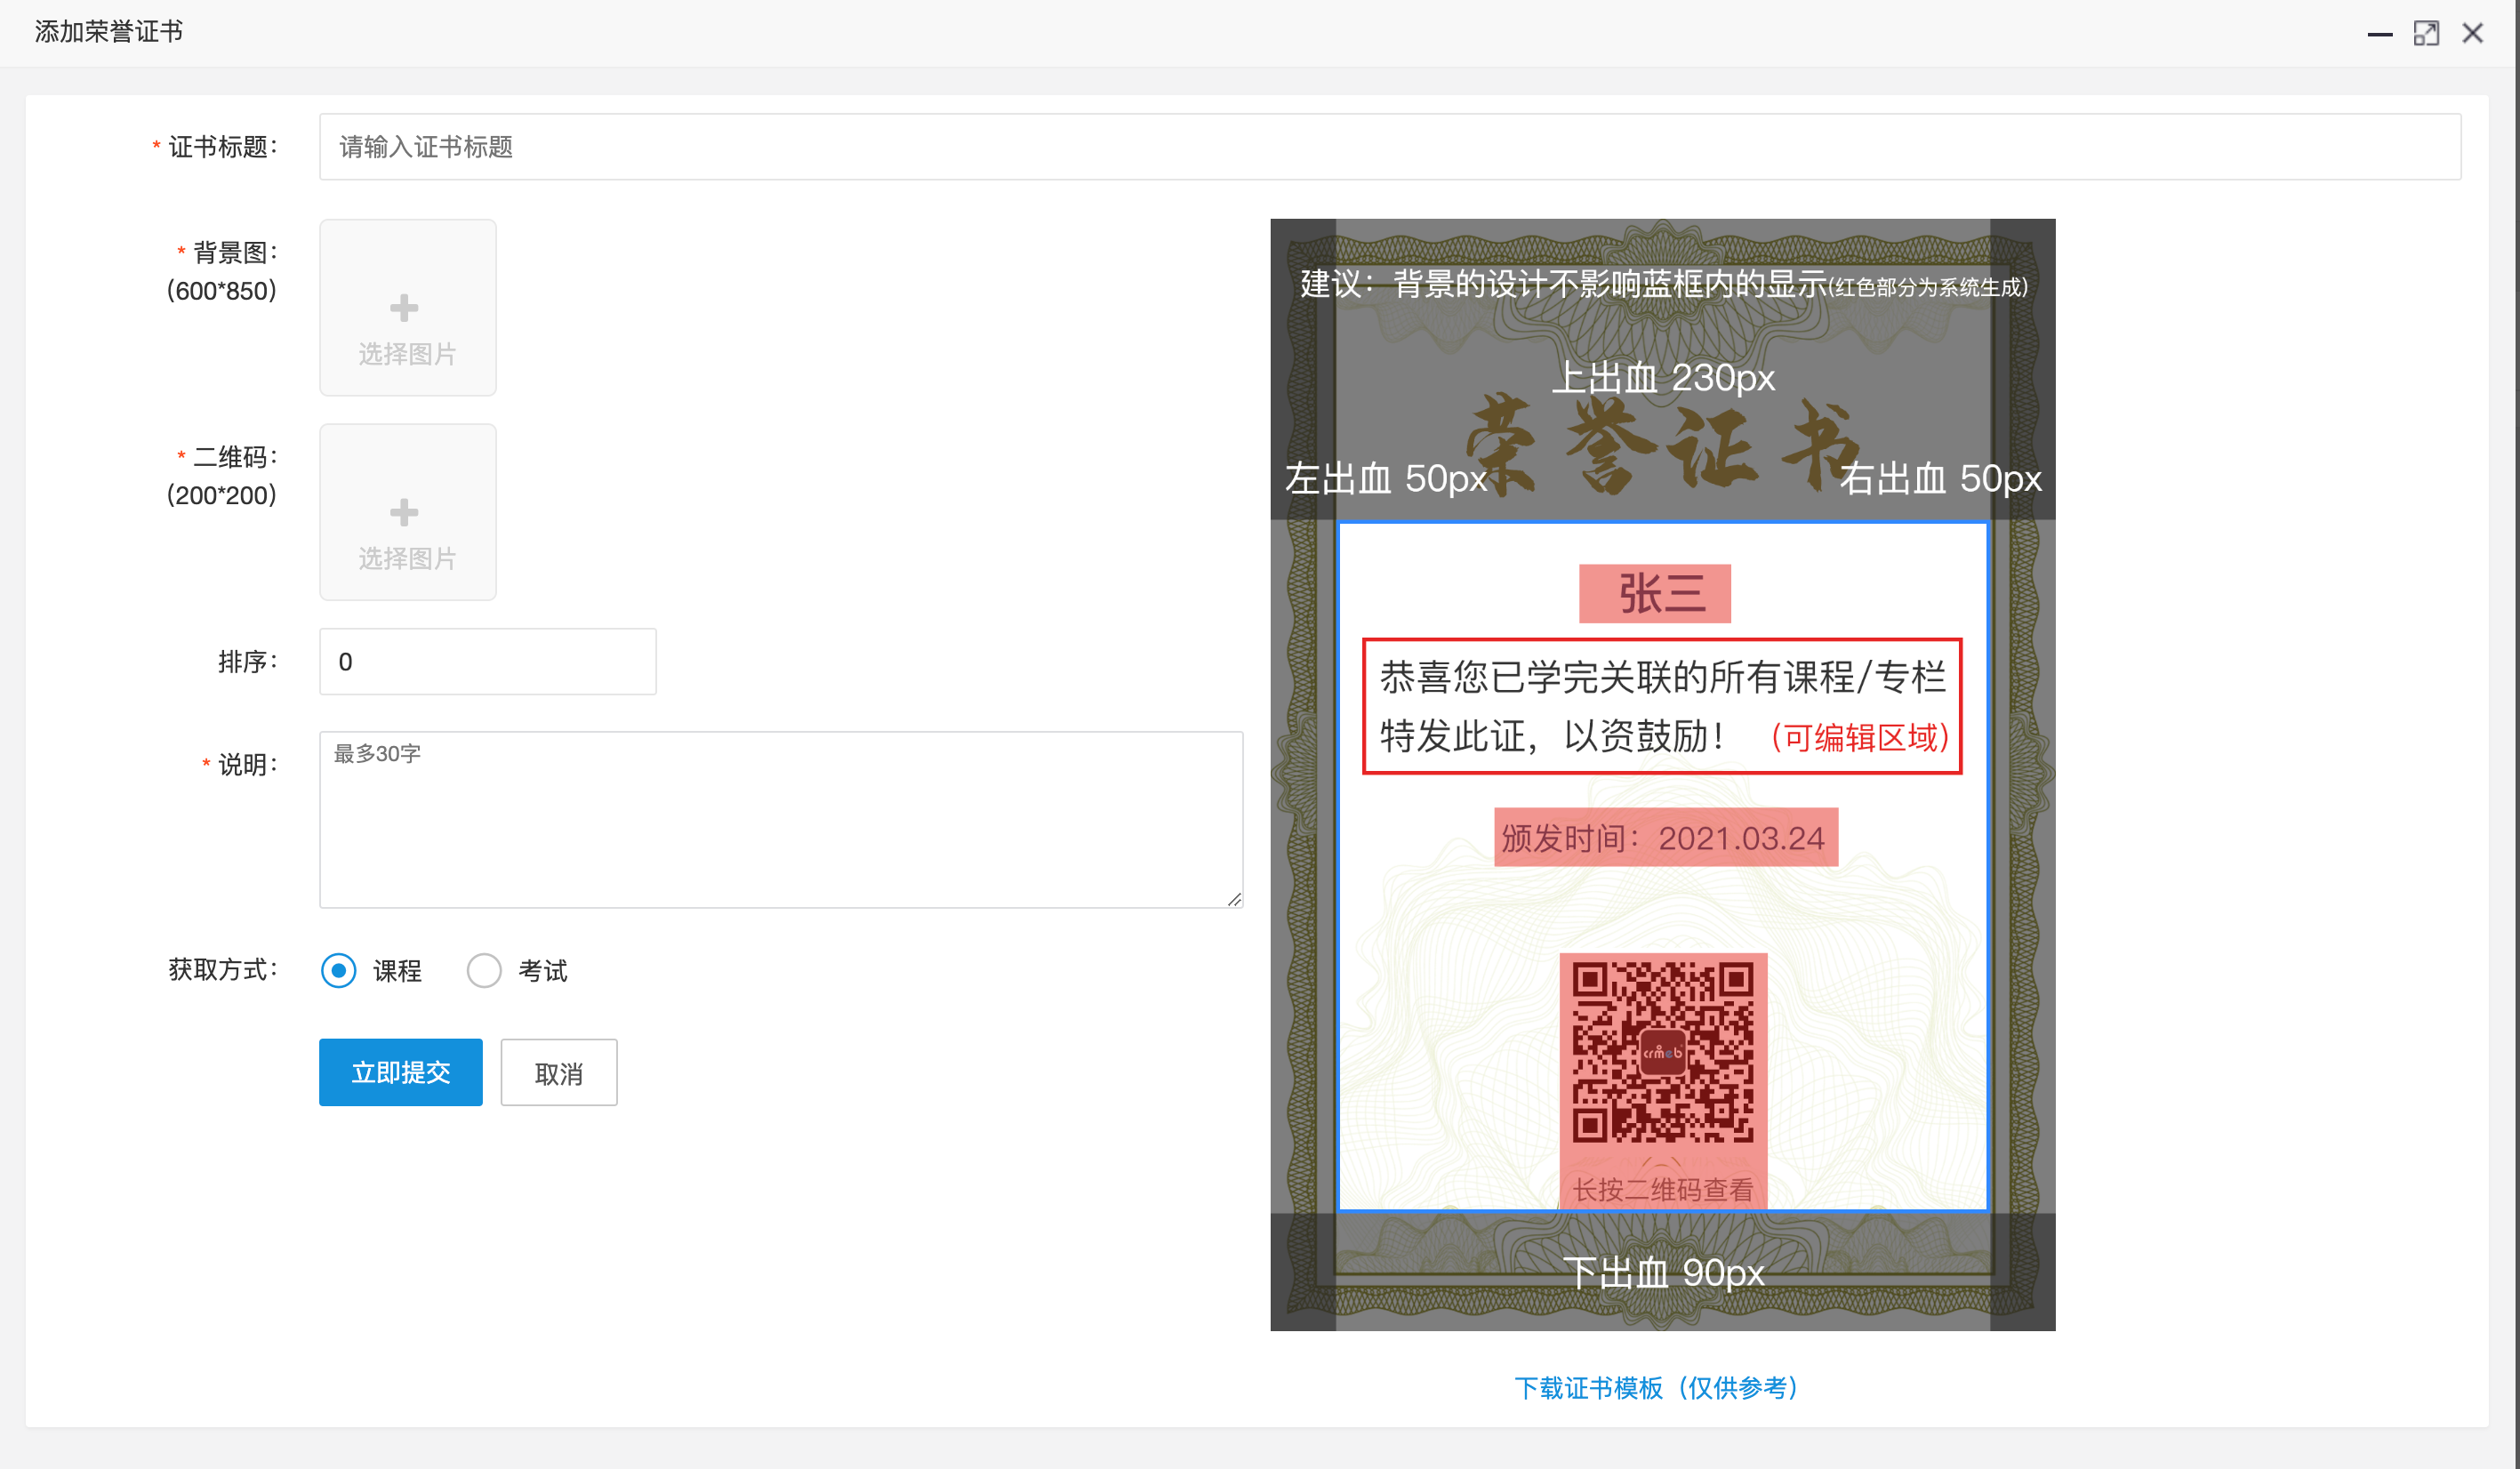2520x1469 pixels.
Task: Click the 可编辑区域 text in preview
Action: point(1860,738)
